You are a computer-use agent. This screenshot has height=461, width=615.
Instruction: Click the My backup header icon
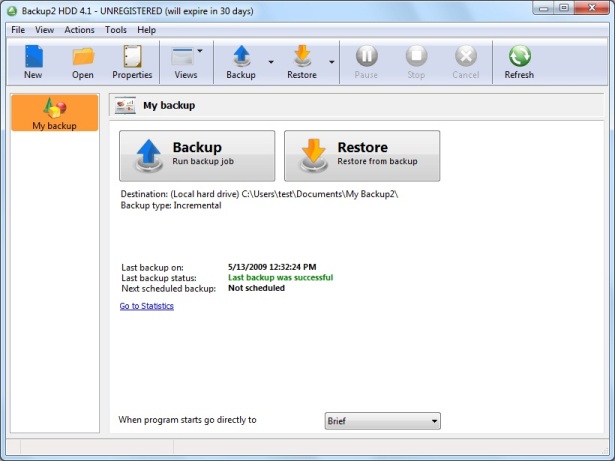coord(125,105)
